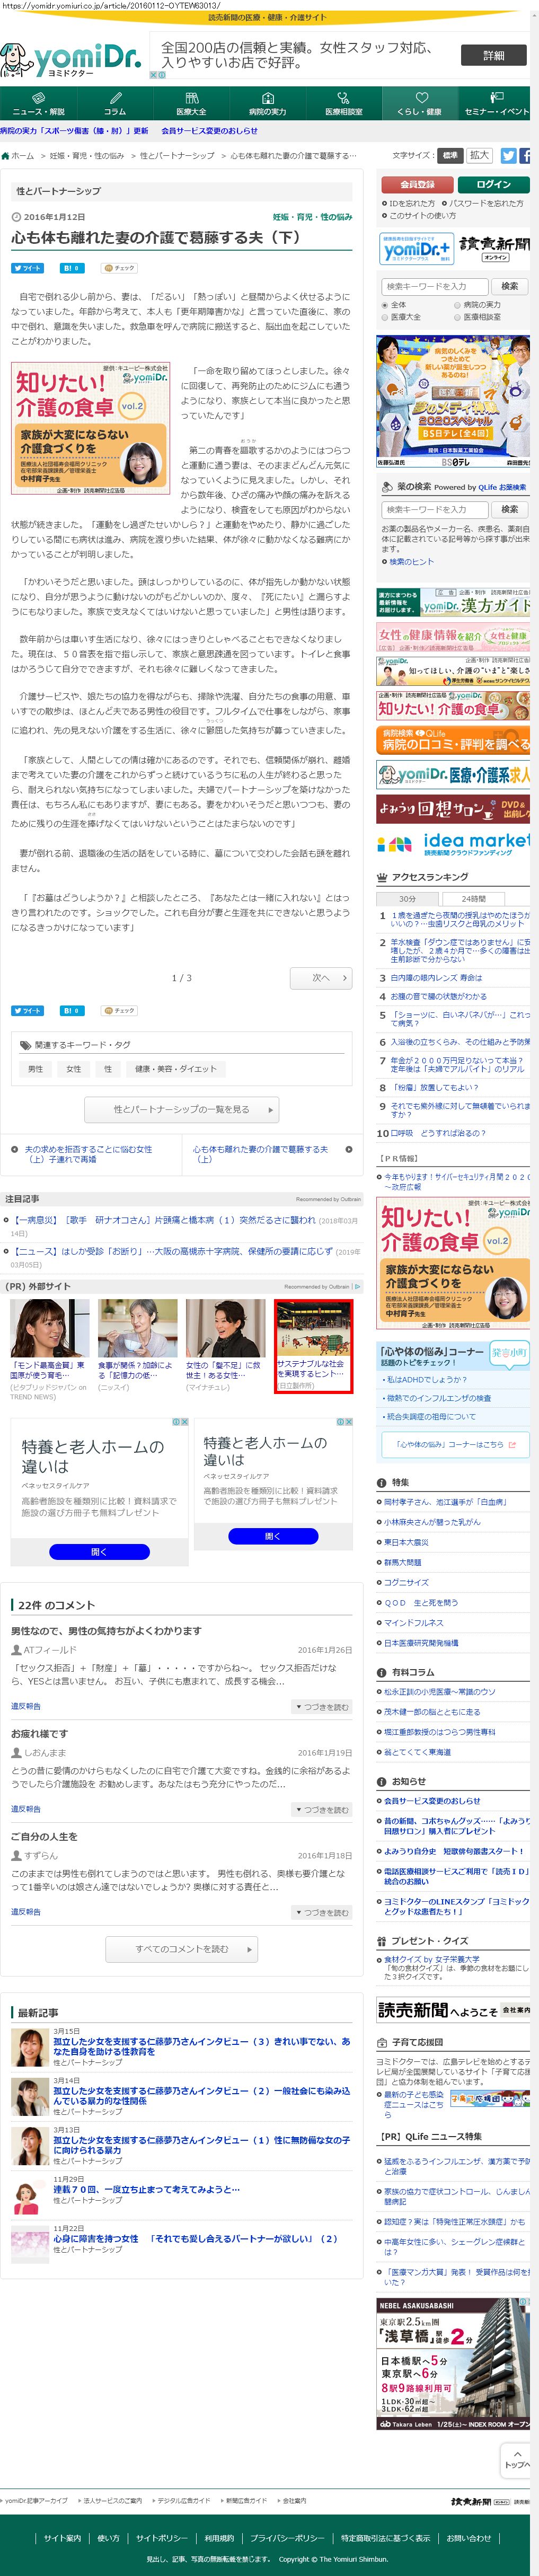Click the home icon in the breadcrumb

coord(6,156)
